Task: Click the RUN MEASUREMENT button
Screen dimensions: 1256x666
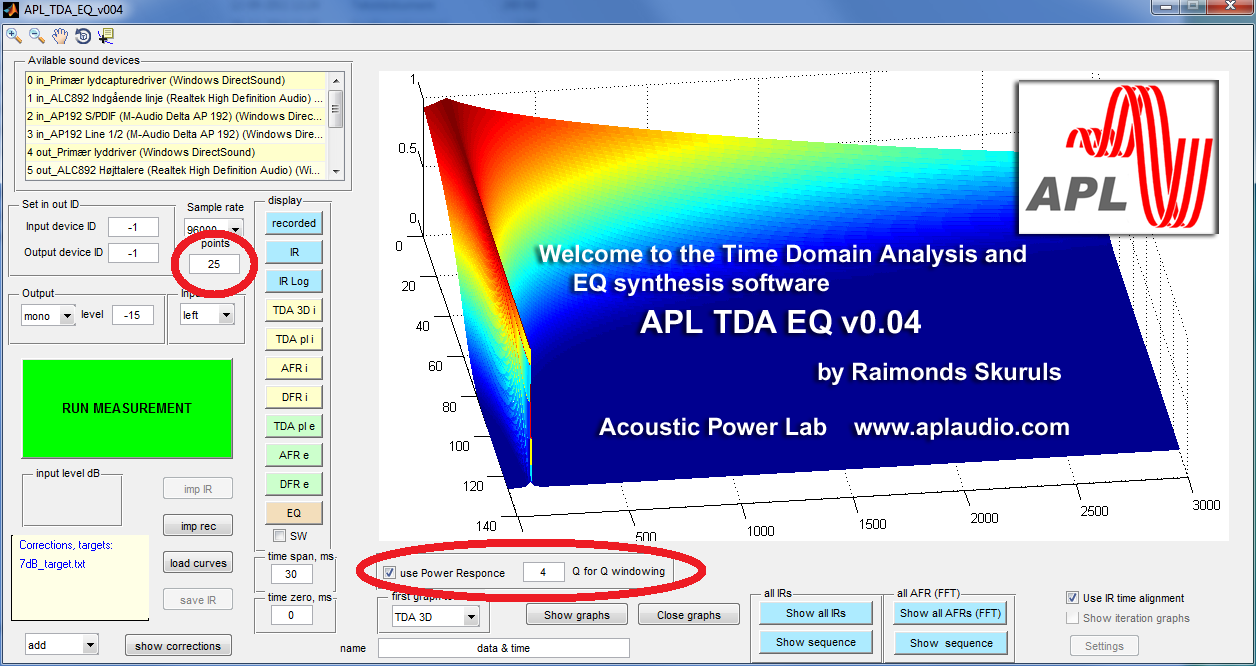Action: (x=127, y=408)
